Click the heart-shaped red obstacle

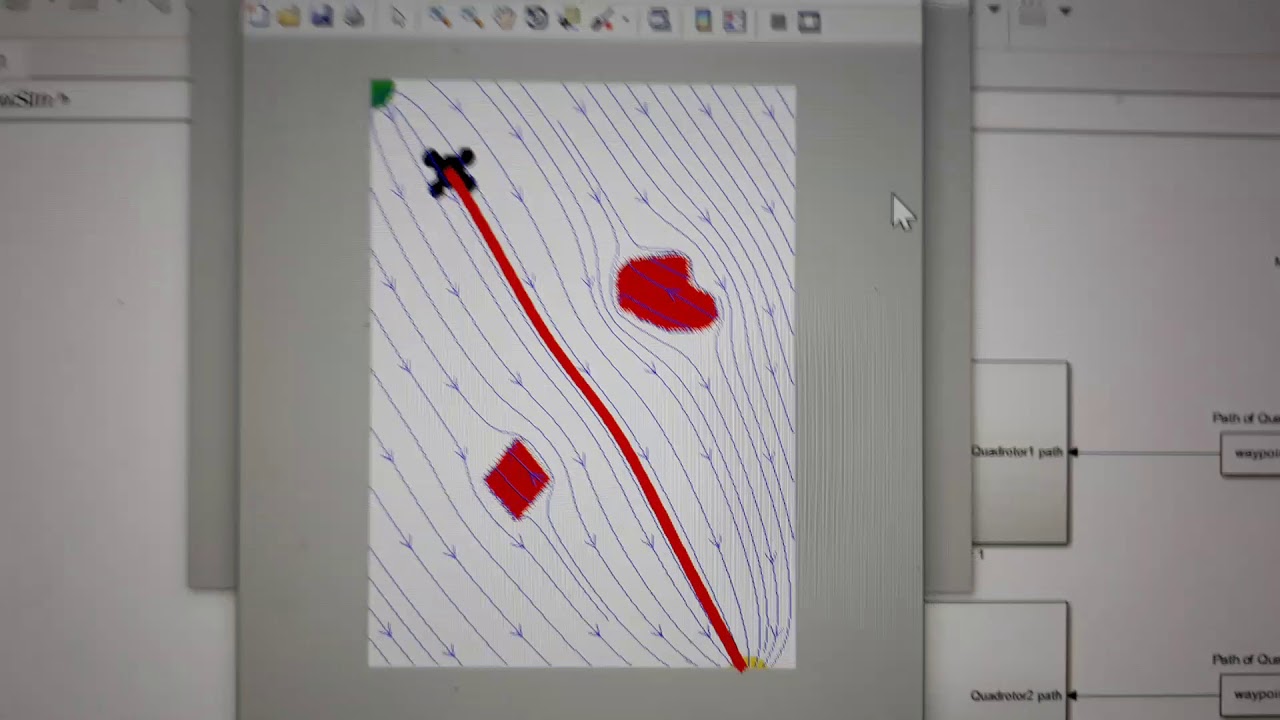(x=665, y=293)
